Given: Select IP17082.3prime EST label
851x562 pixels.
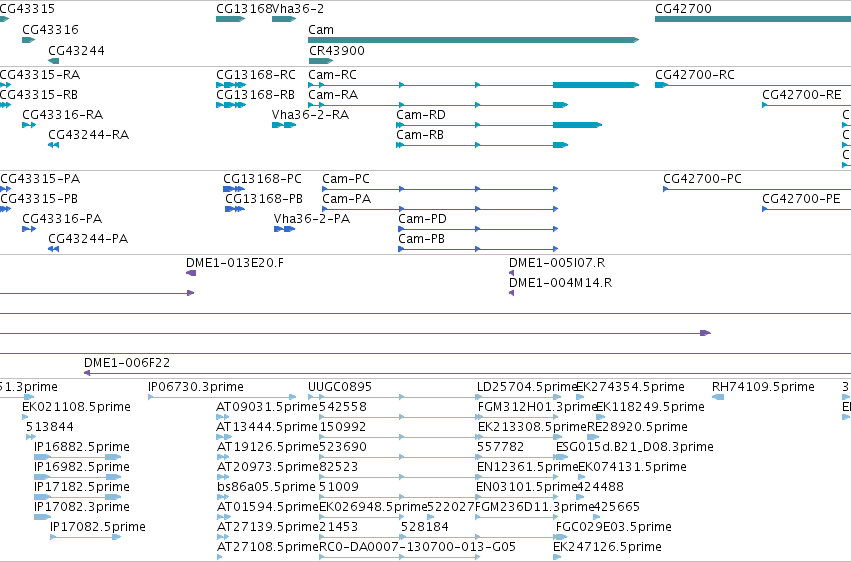Looking at the screenshot, I should (81, 507).
